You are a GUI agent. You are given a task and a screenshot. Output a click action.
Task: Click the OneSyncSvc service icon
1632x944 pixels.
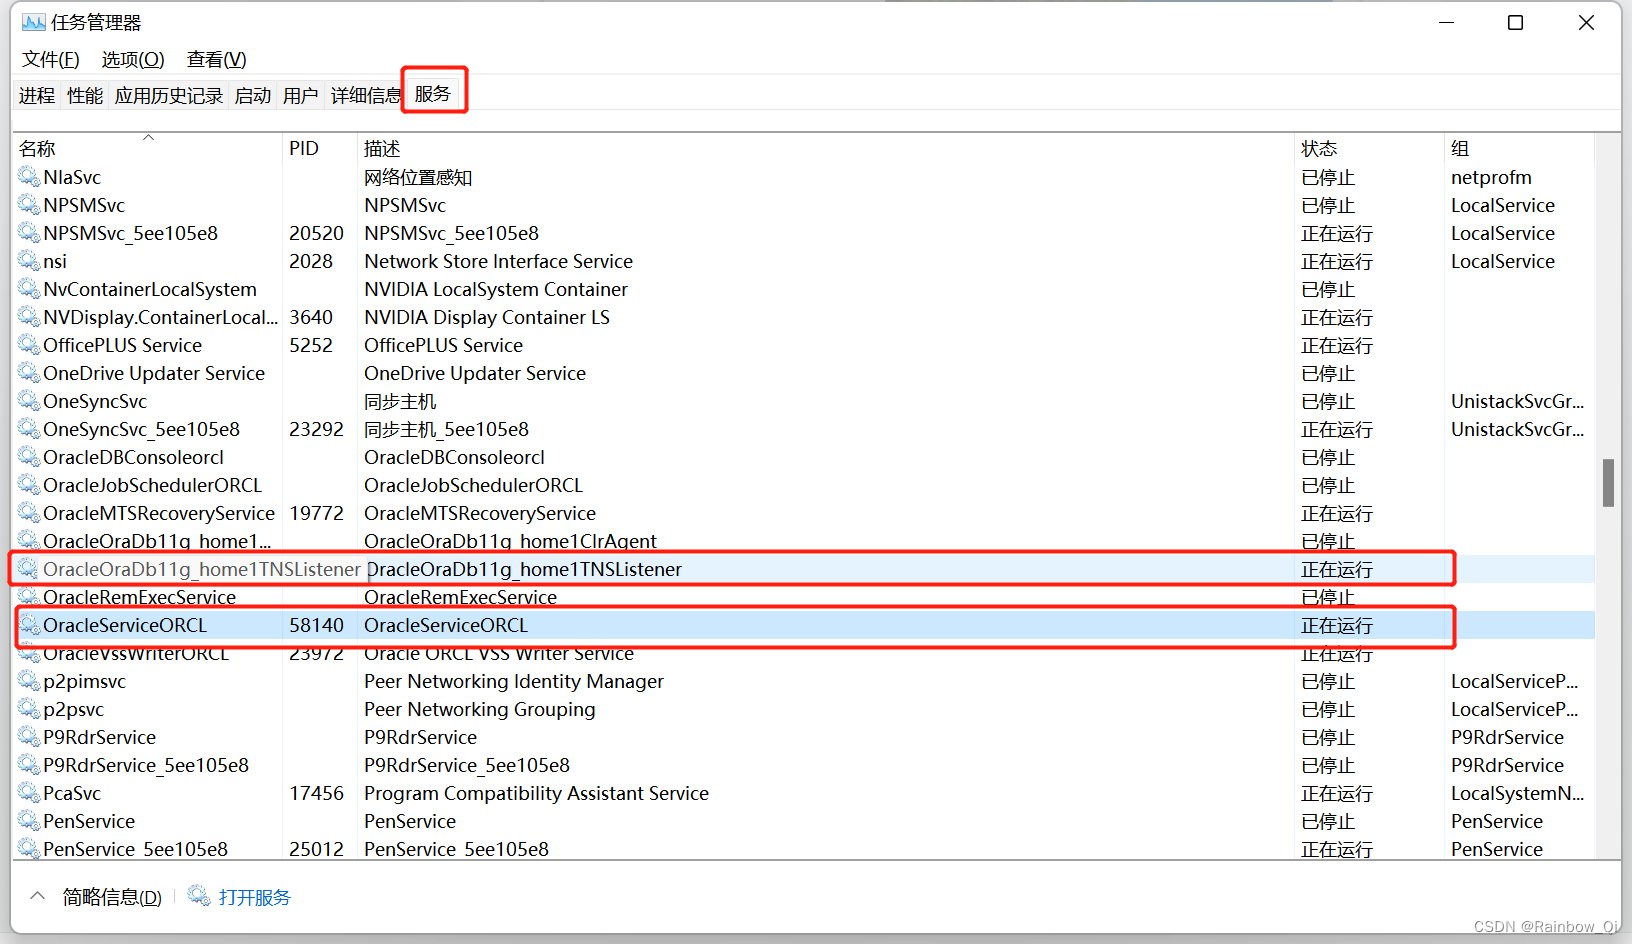[29, 401]
